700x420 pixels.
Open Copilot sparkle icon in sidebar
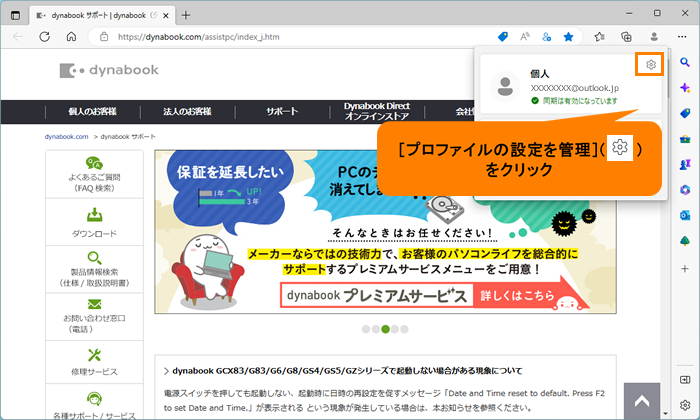pyautogui.click(x=685, y=87)
